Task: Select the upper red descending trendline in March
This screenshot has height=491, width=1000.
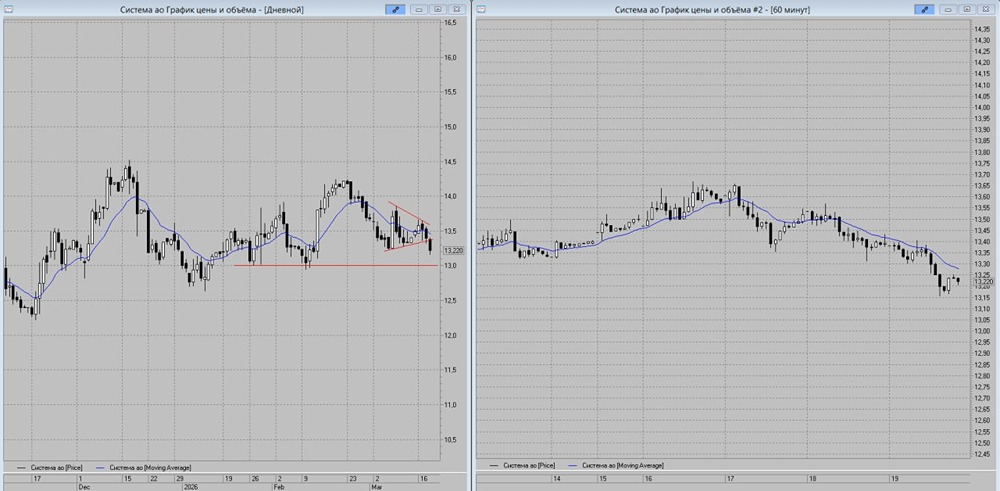Action: [409, 213]
